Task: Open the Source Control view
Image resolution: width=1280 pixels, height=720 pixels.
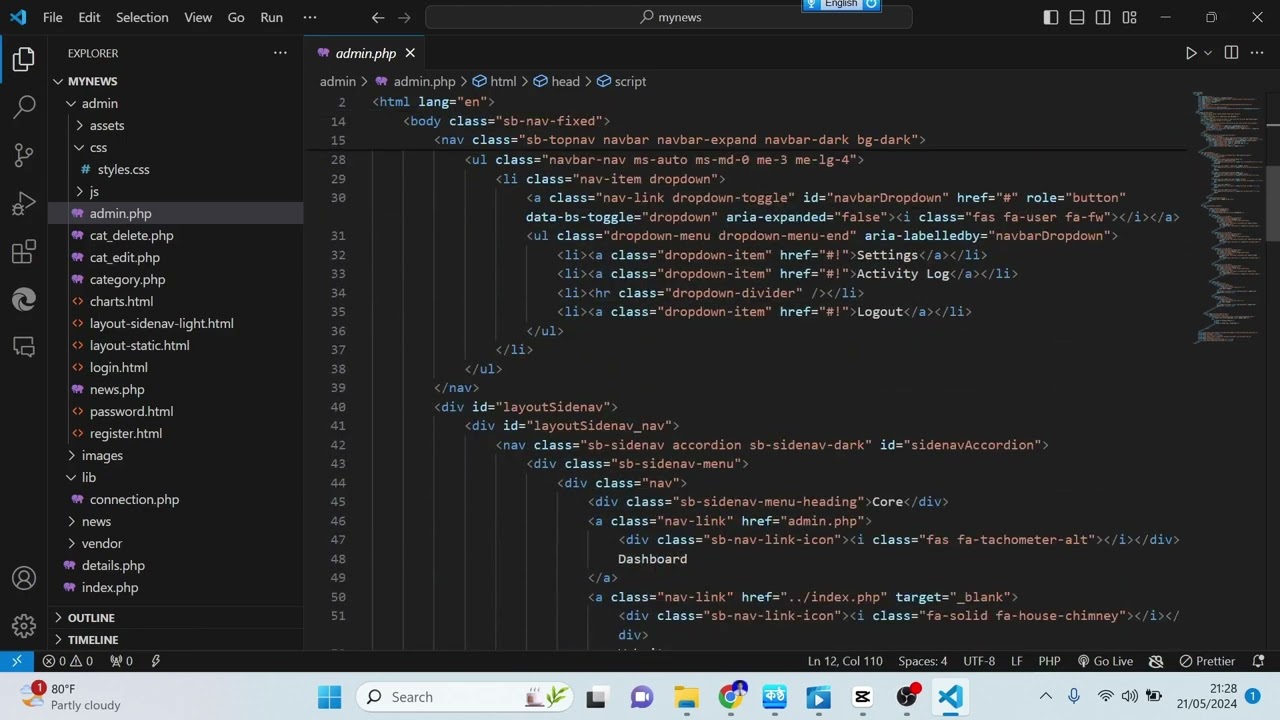Action: pos(24,155)
